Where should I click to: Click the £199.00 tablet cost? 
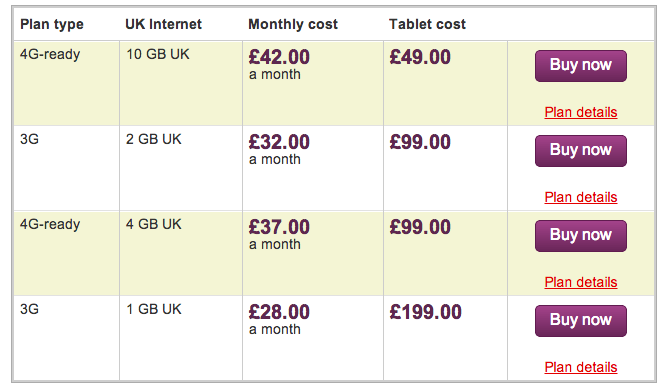click(426, 312)
